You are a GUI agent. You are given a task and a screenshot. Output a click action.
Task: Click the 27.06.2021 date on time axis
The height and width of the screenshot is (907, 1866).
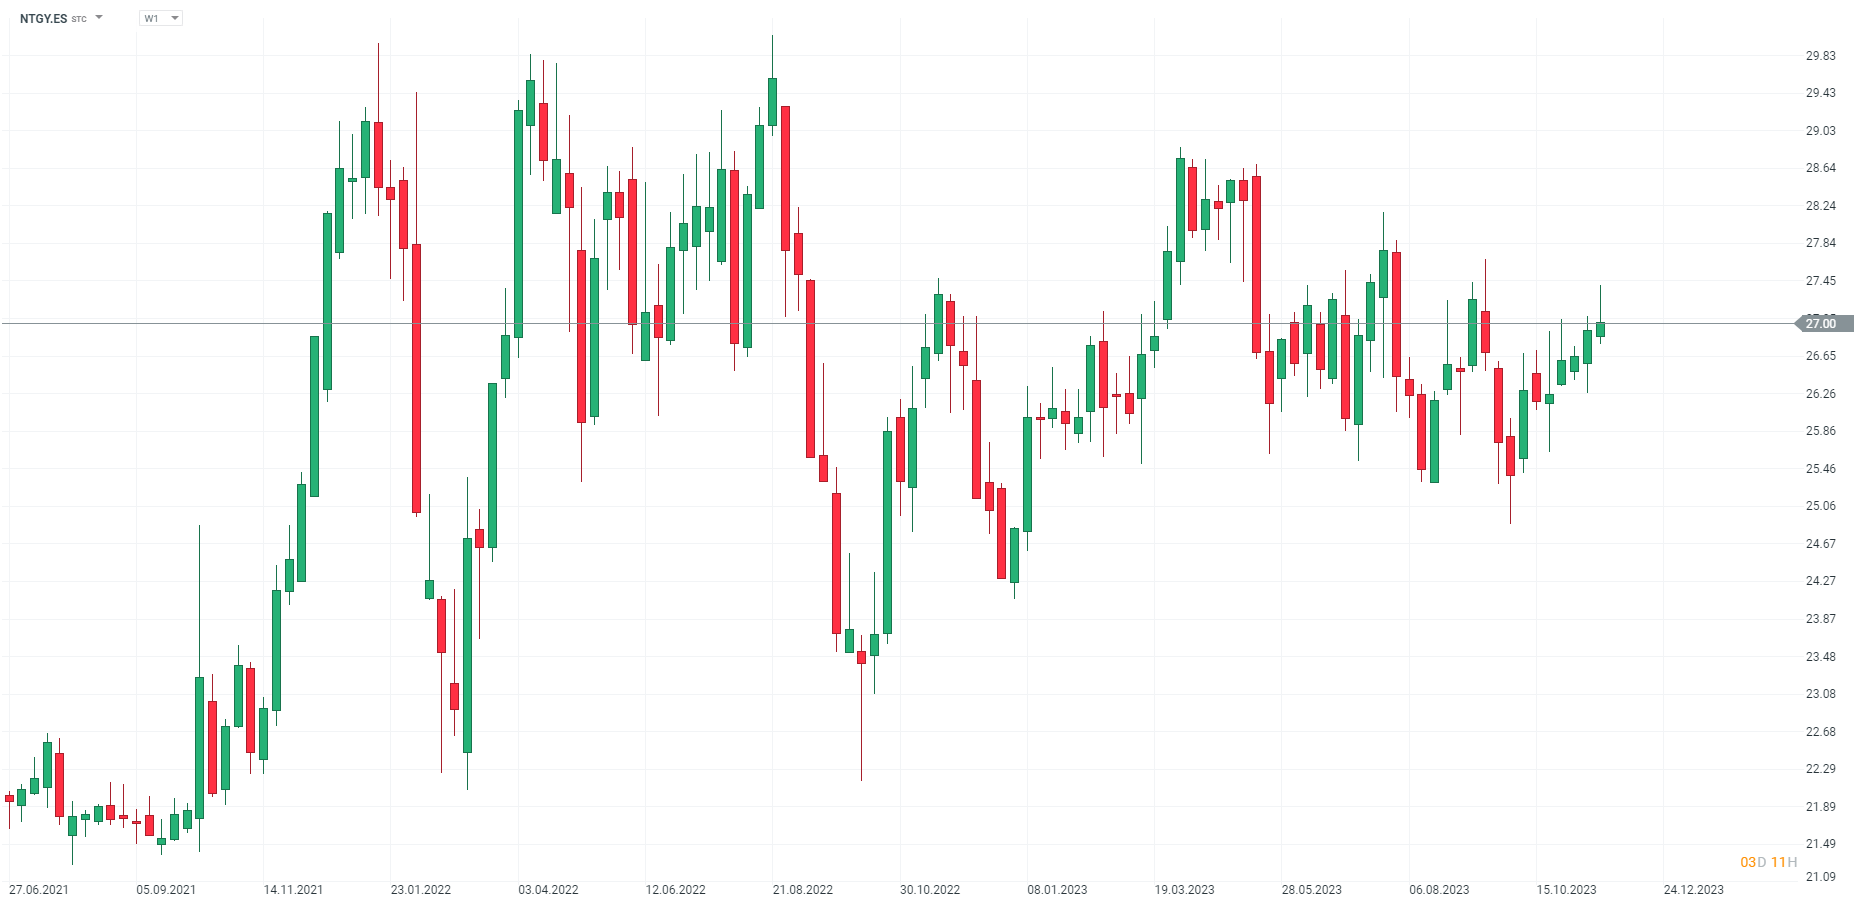pyautogui.click(x=39, y=890)
